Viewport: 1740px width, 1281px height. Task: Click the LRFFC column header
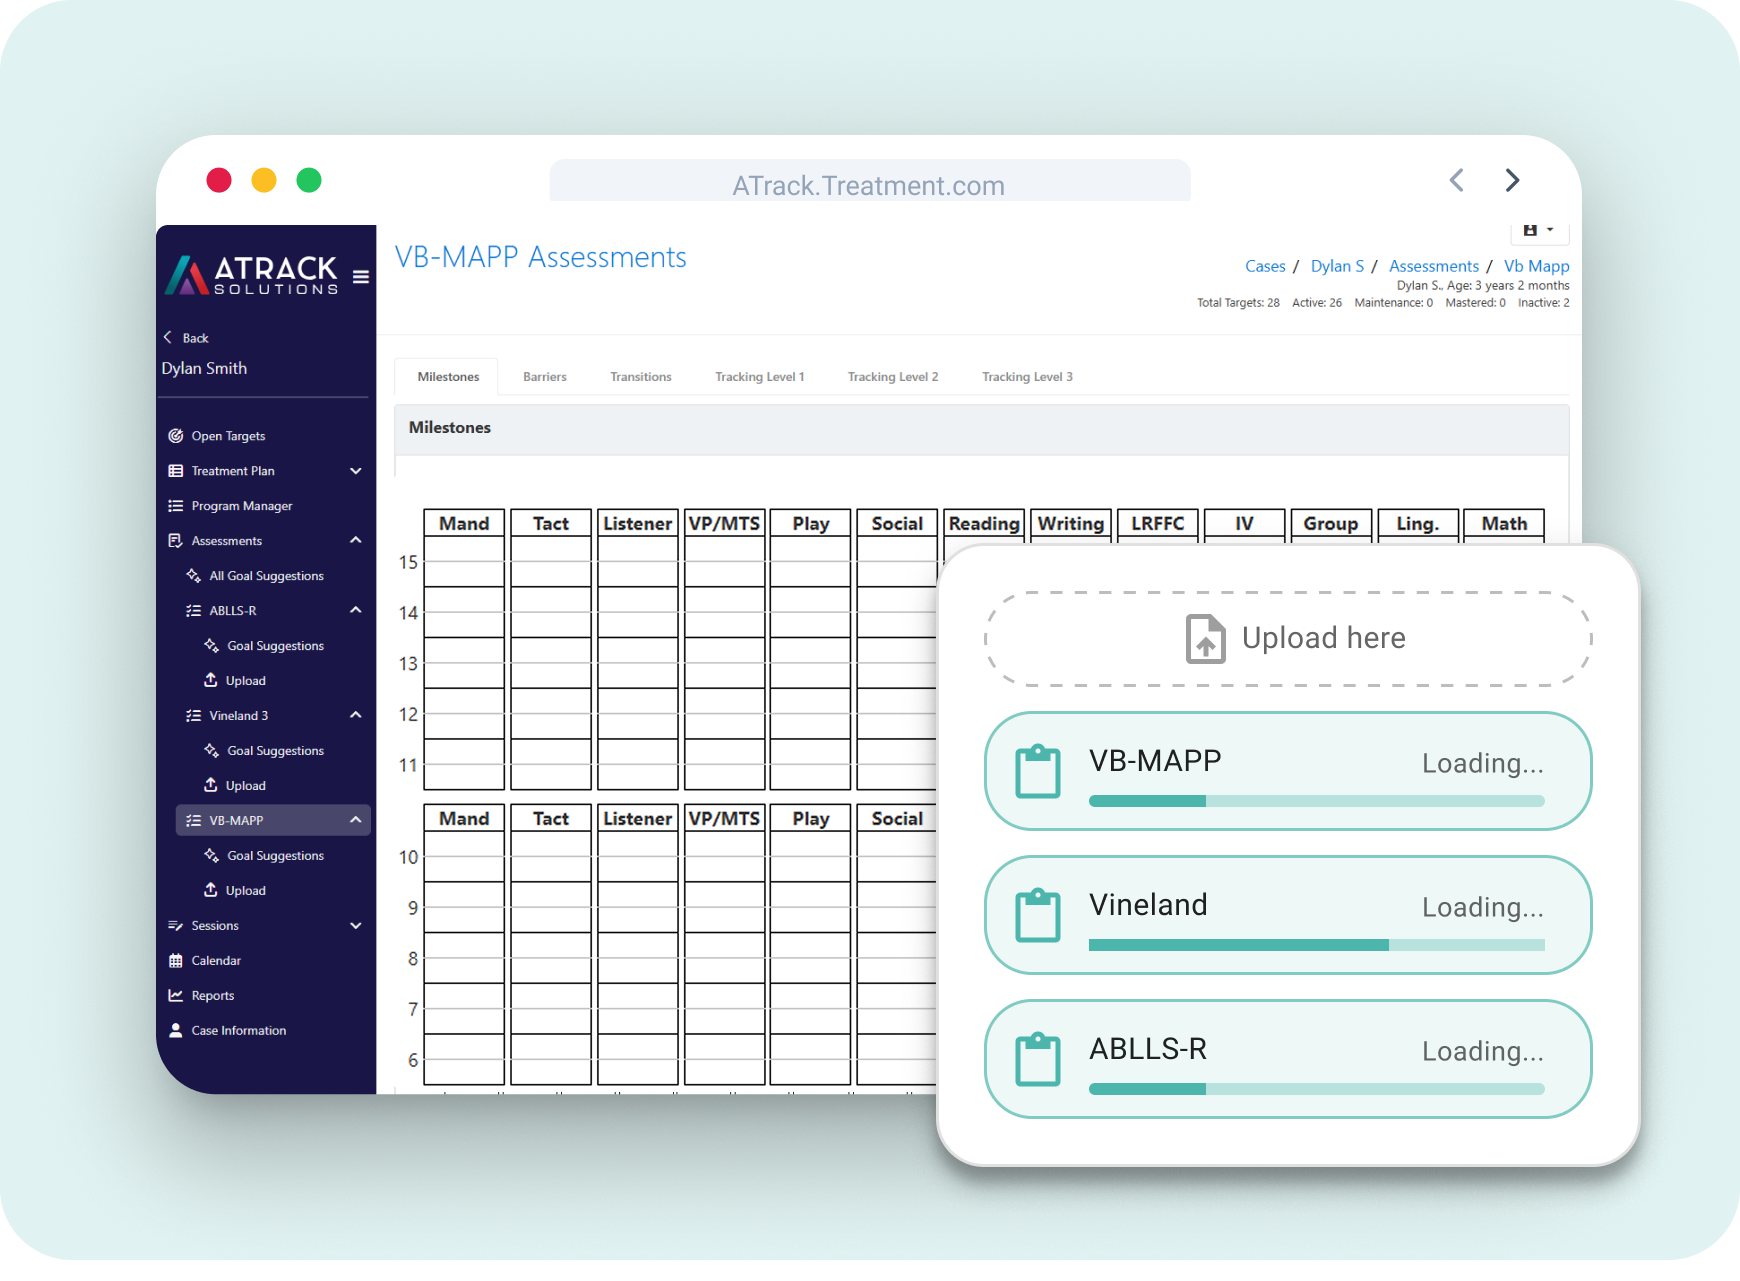click(x=1157, y=523)
